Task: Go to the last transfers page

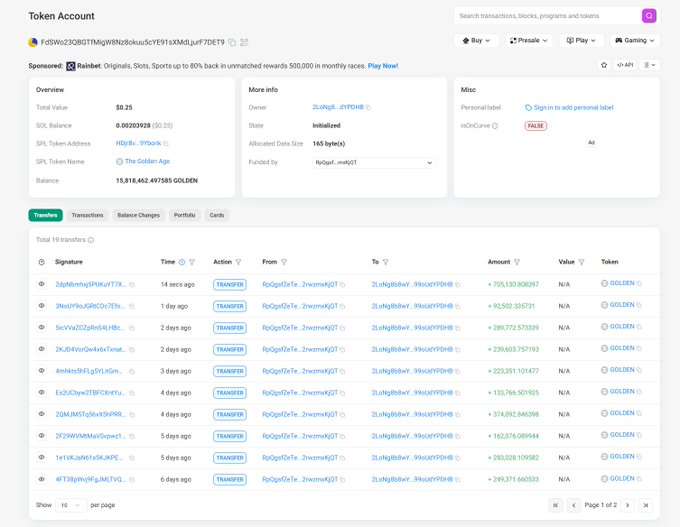Action: pos(645,505)
